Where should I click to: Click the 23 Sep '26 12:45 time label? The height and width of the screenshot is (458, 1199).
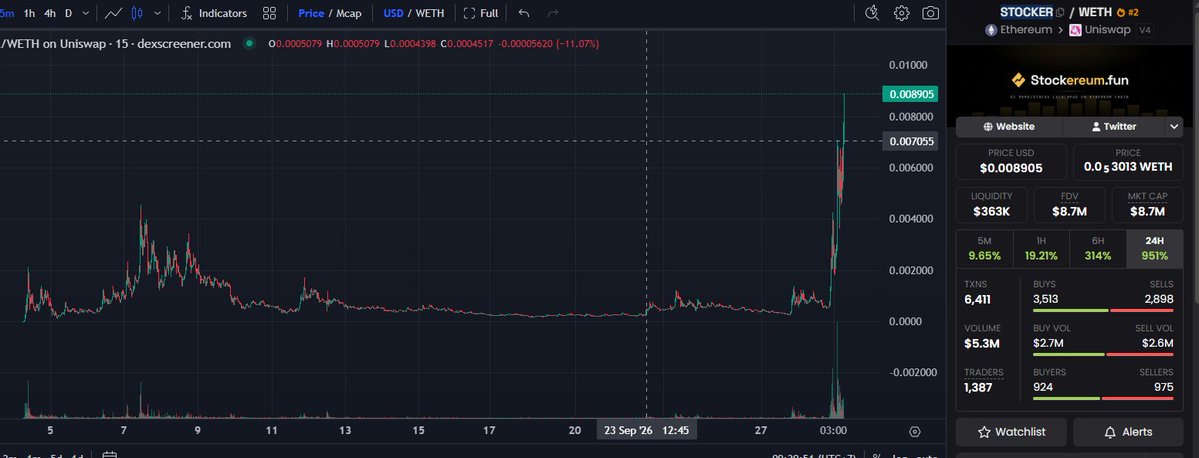(x=647, y=430)
